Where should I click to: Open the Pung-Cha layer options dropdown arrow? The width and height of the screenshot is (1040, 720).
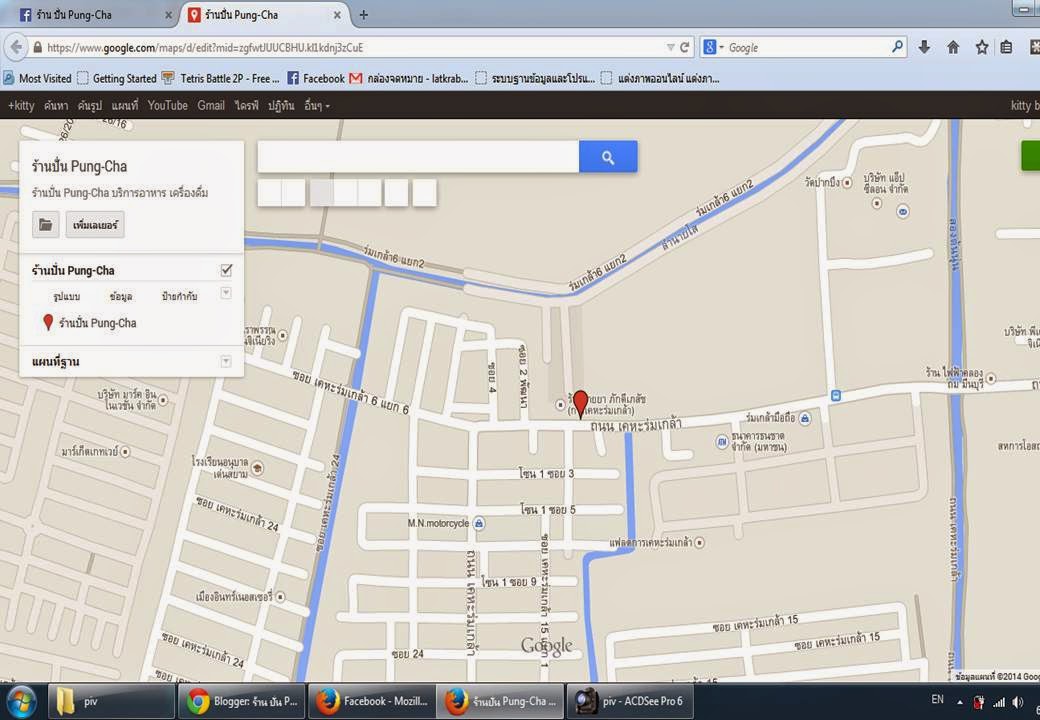coord(226,293)
